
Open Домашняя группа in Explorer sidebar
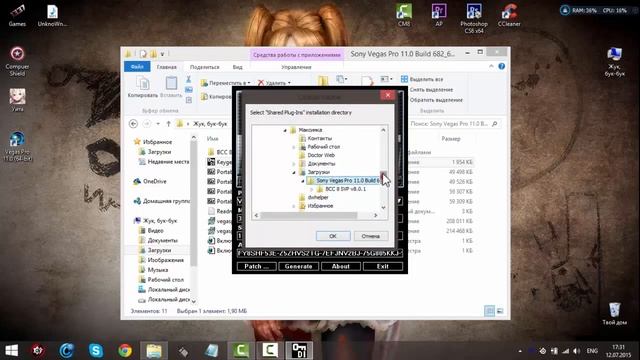(x=162, y=201)
